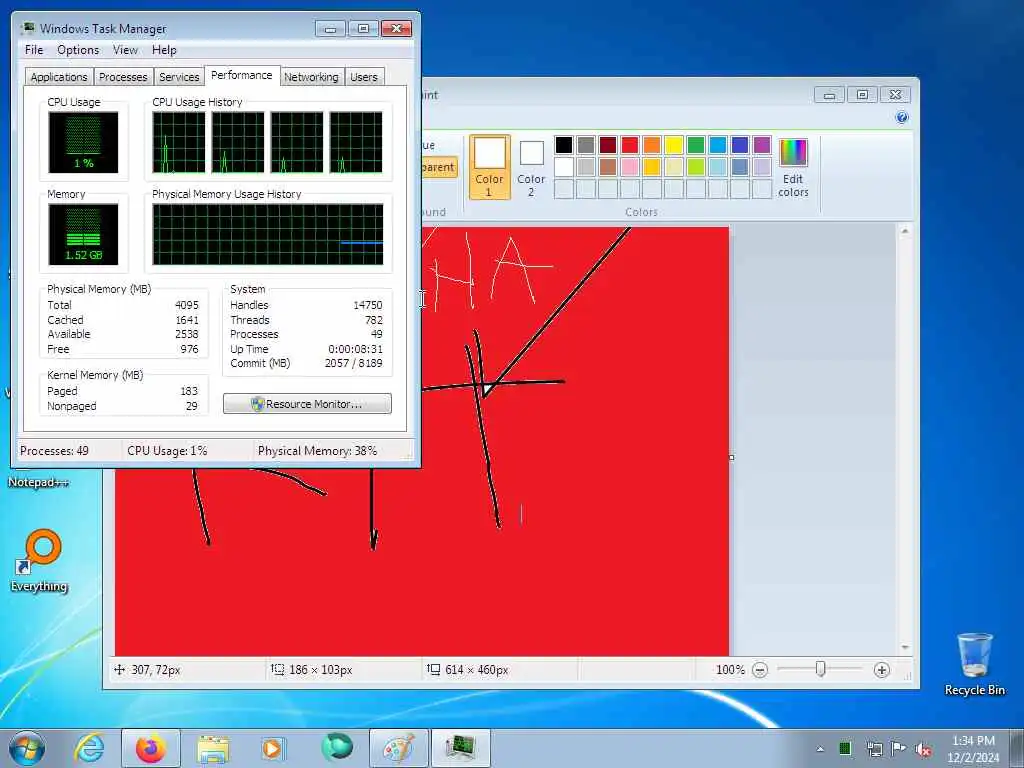This screenshot has width=1024, height=768.
Task: Click the Paint vertical scrollbar down arrow
Action: tap(904, 647)
